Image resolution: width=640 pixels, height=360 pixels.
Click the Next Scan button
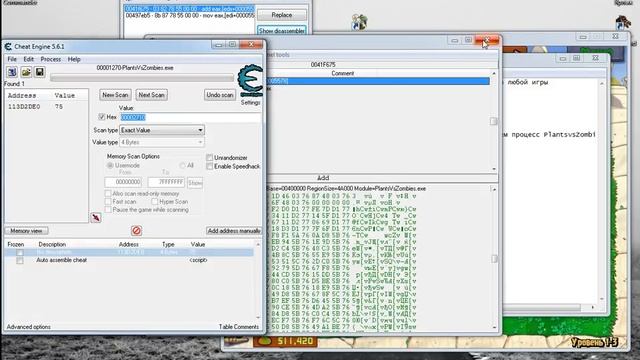coord(151,95)
